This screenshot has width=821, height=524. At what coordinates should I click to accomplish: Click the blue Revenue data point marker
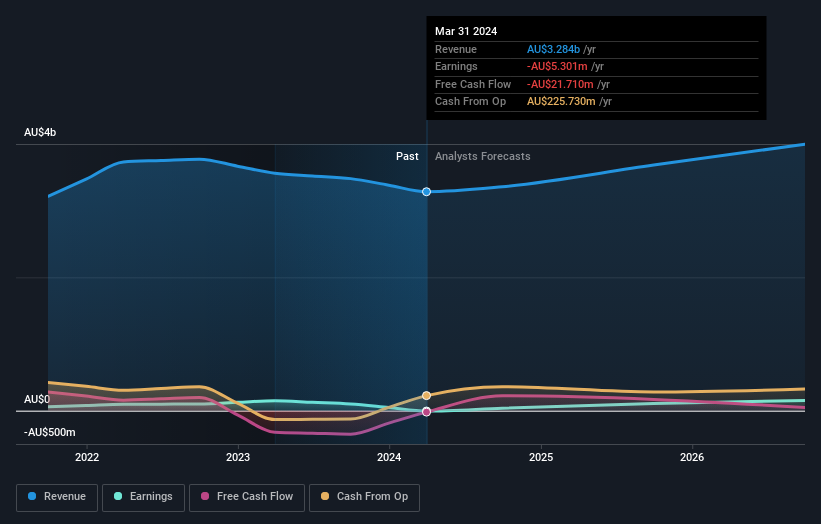point(426,192)
